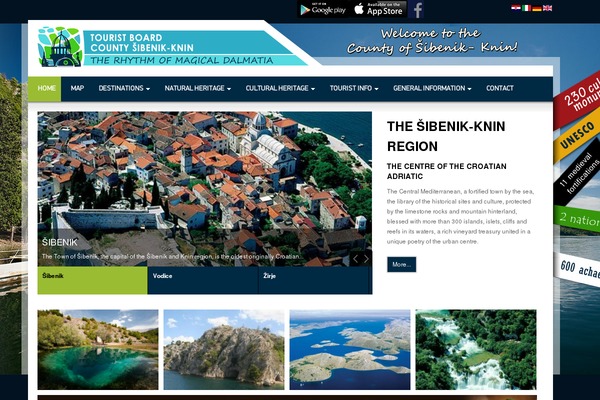The width and height of the screenshot is (600, 400).
Task: Click the yellow UNESCO ribbon
Action: 577,137
